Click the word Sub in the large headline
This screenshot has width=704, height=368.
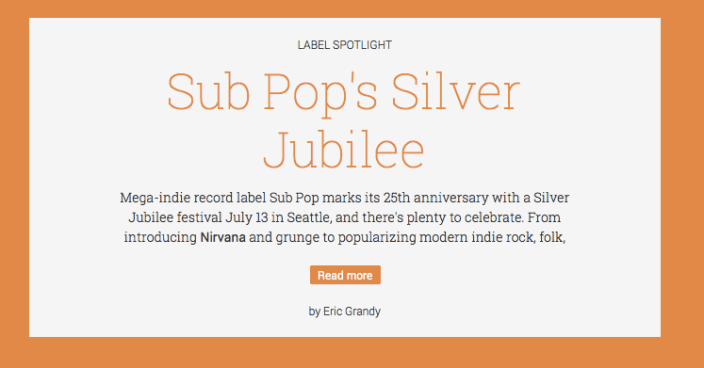tap(208, 92)
